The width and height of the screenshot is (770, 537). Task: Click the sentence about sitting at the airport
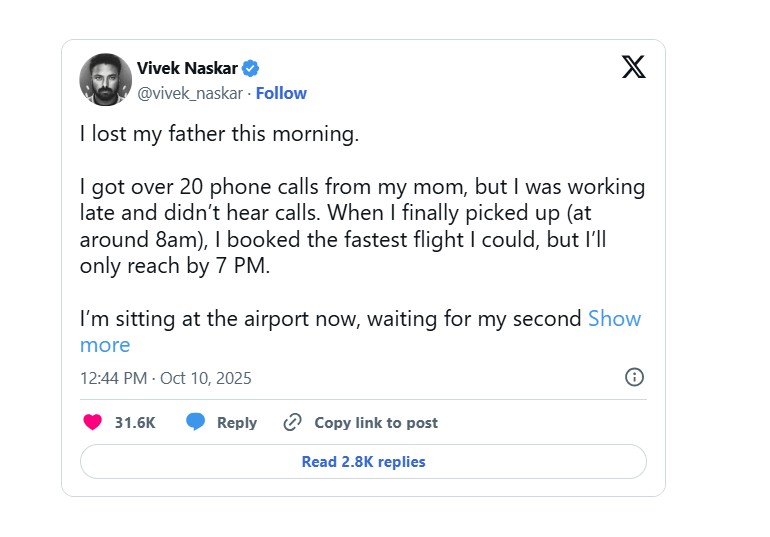[x=330, y=319]
